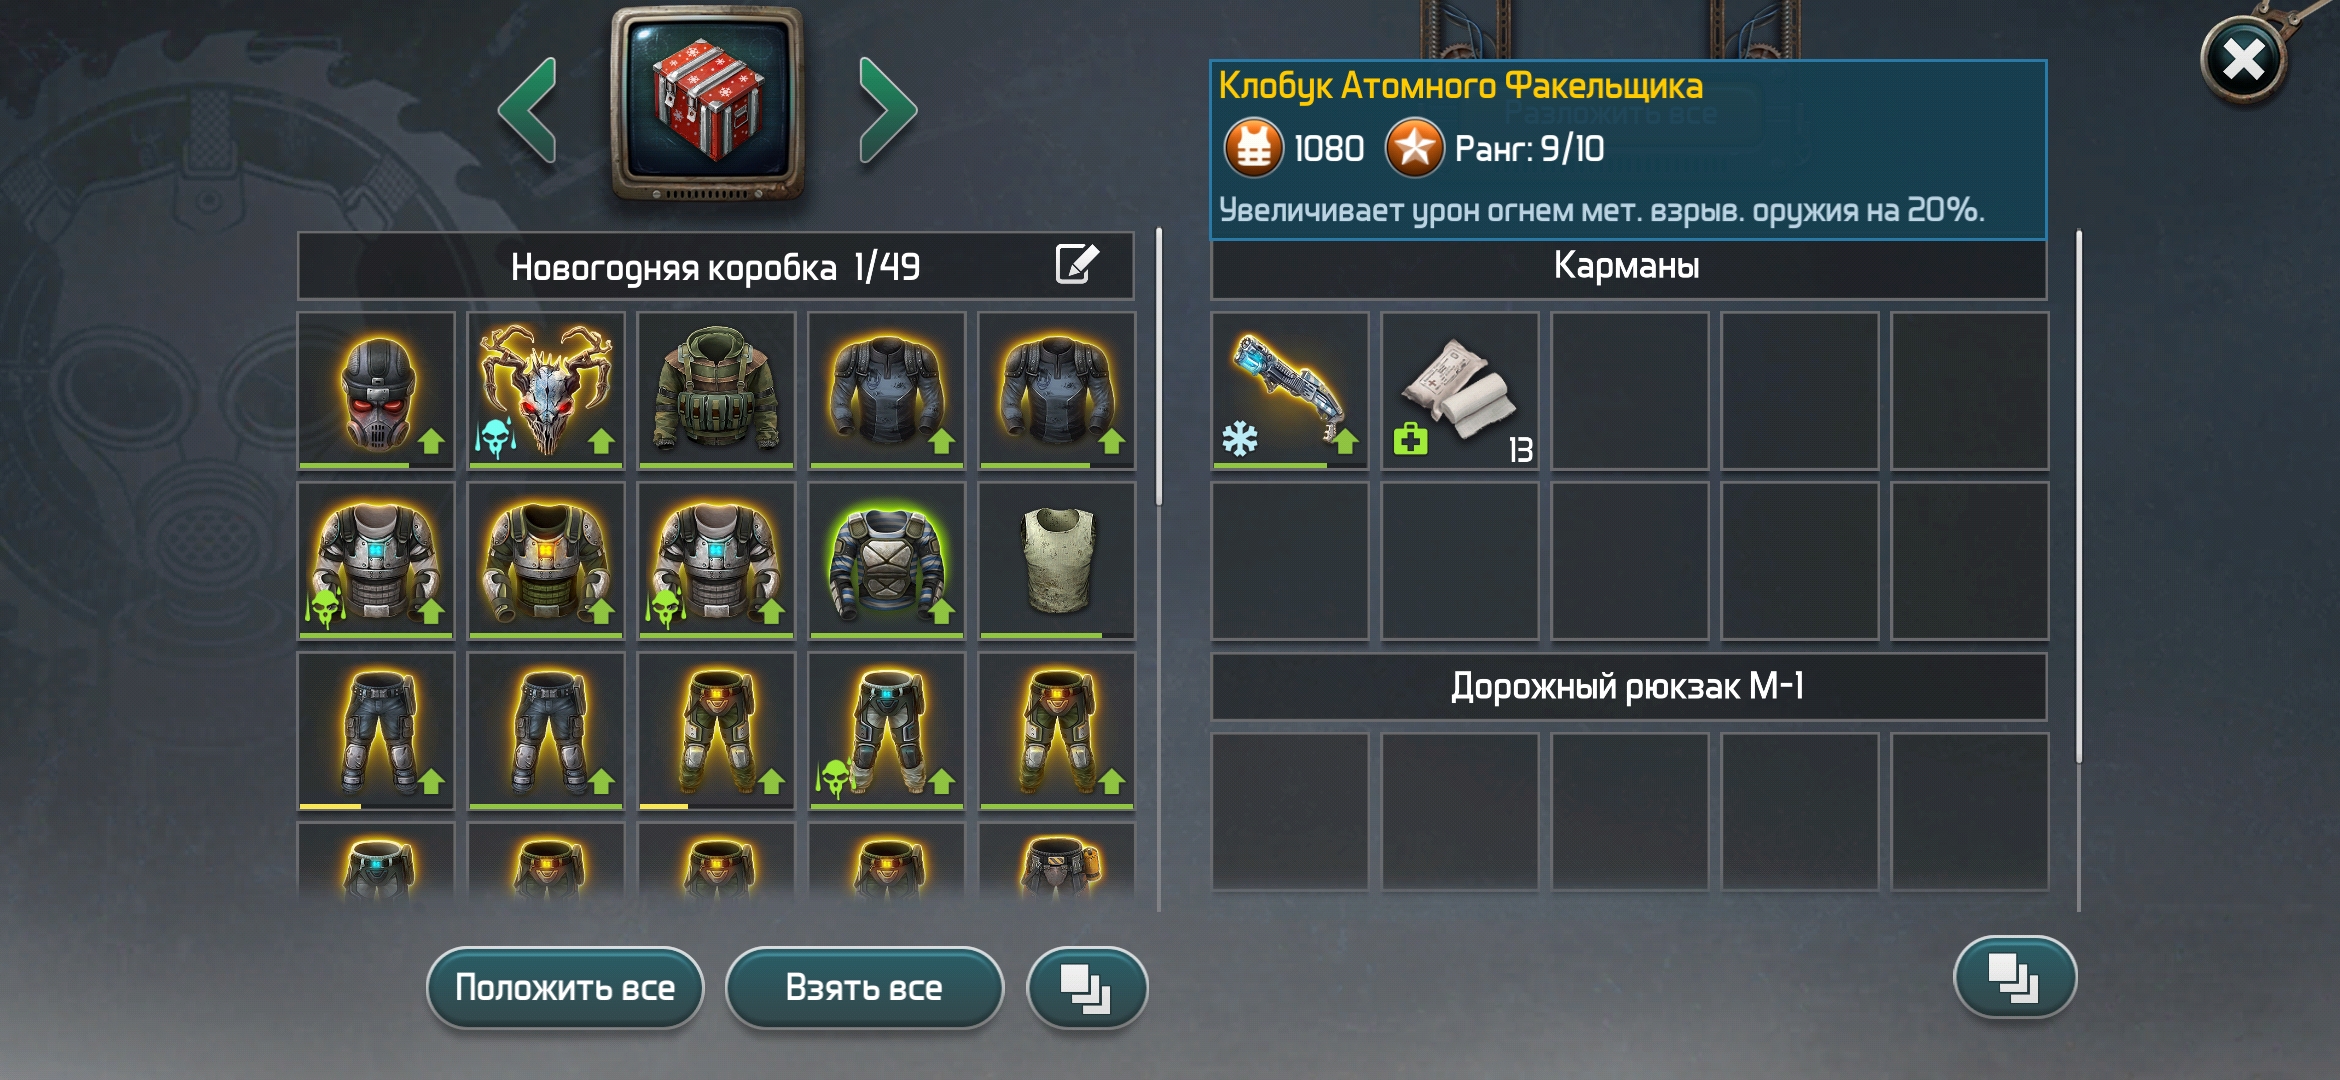Click the rename box edit icon
Screen dimensions: 2340x1080
coord(1077,265)
